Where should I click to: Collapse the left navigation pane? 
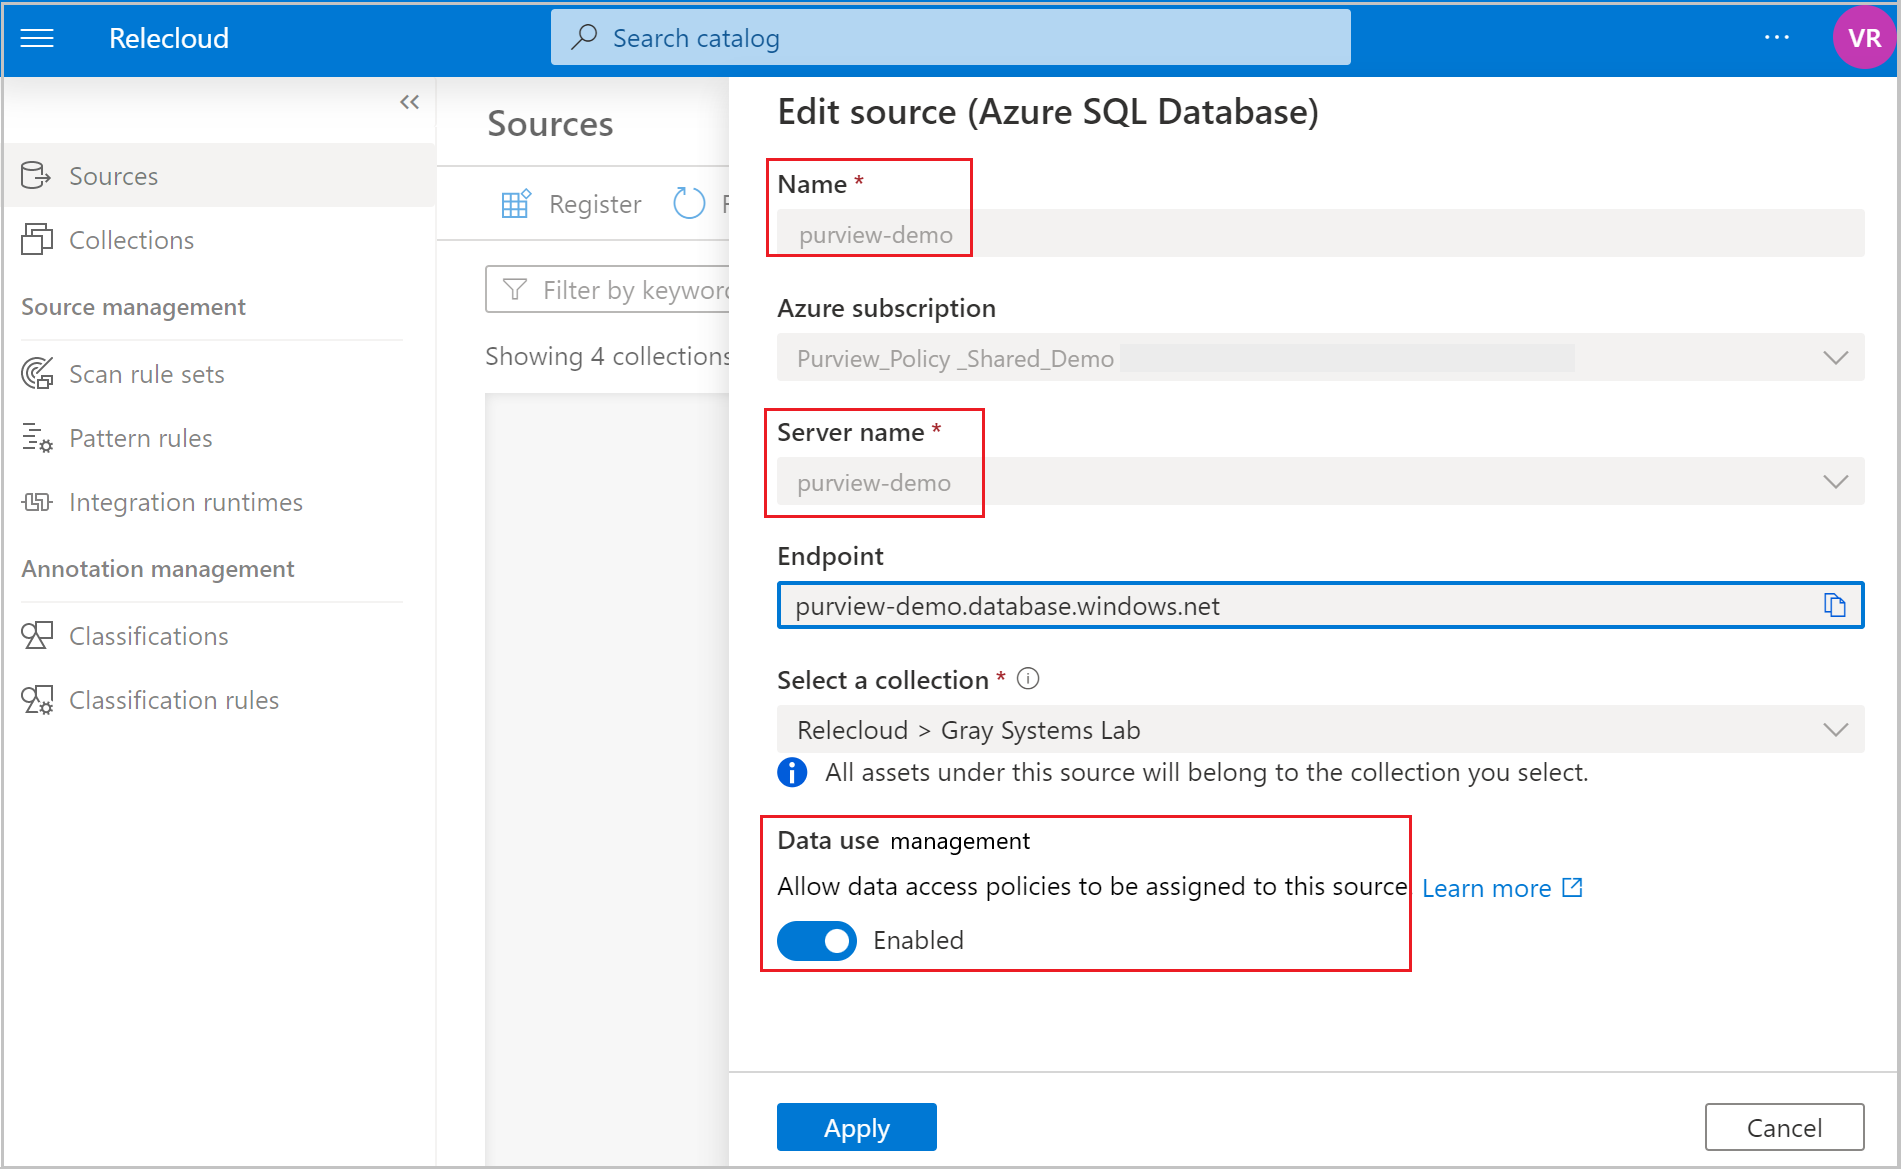pyautogui.click(x=409, y=101)
